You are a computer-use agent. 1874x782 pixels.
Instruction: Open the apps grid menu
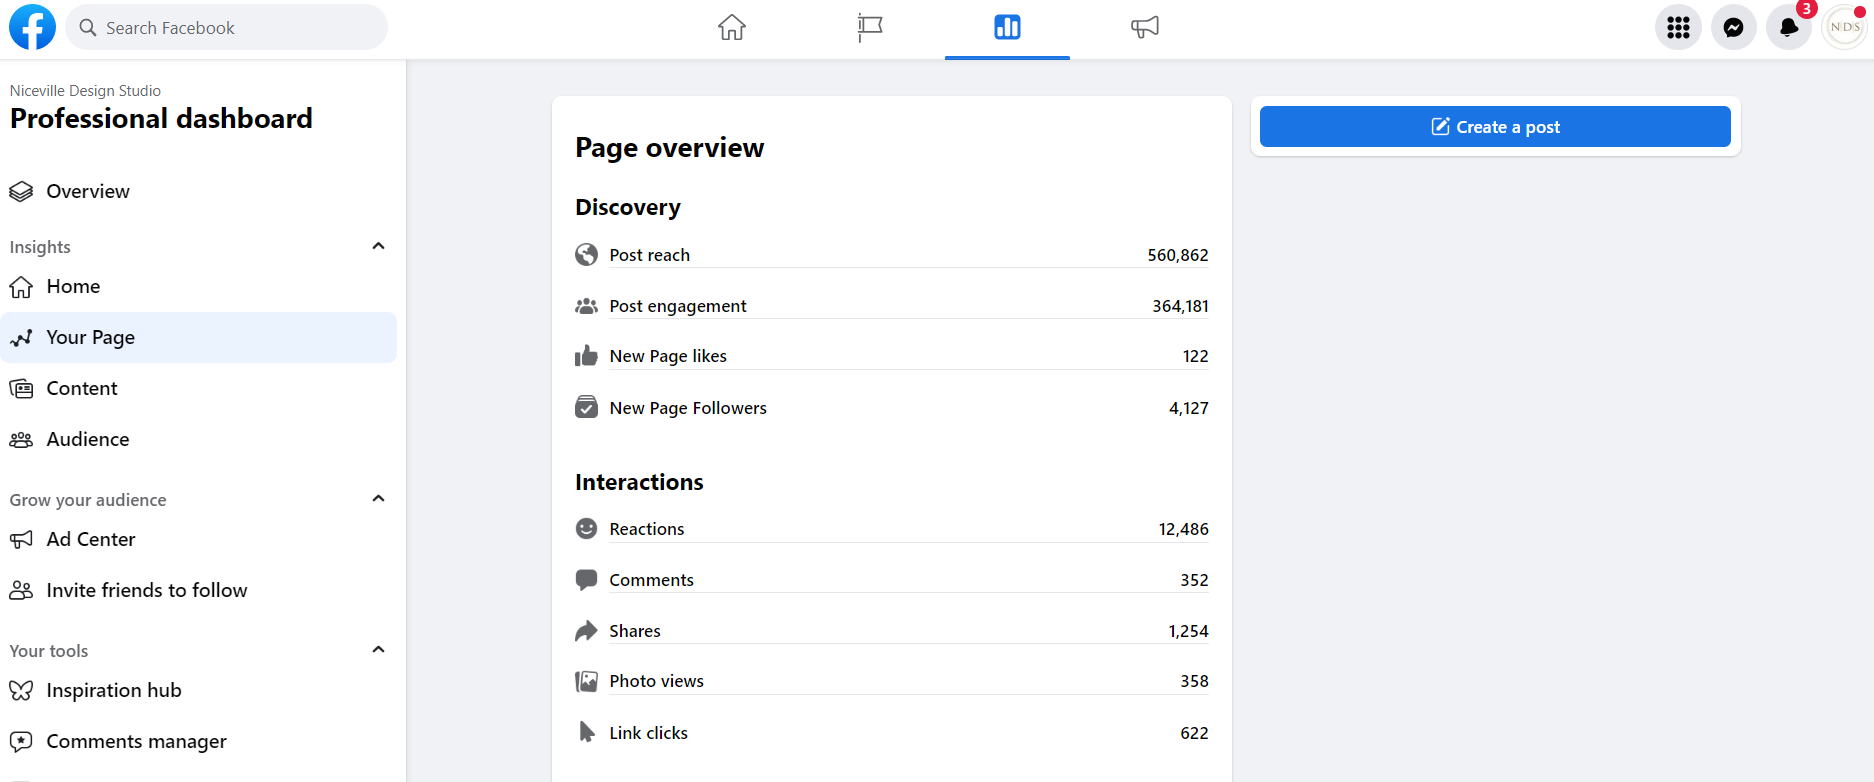click(1678, 27)
